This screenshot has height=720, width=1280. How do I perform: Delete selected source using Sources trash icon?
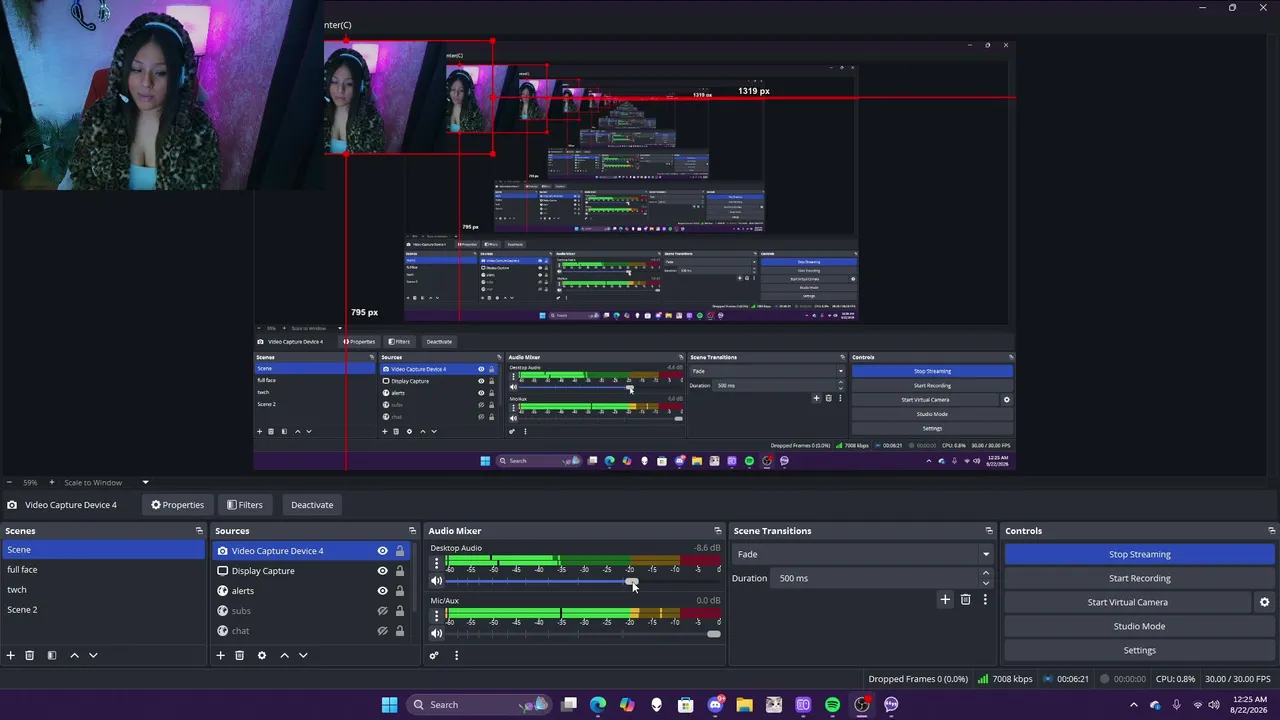click(x=239, y=655)
